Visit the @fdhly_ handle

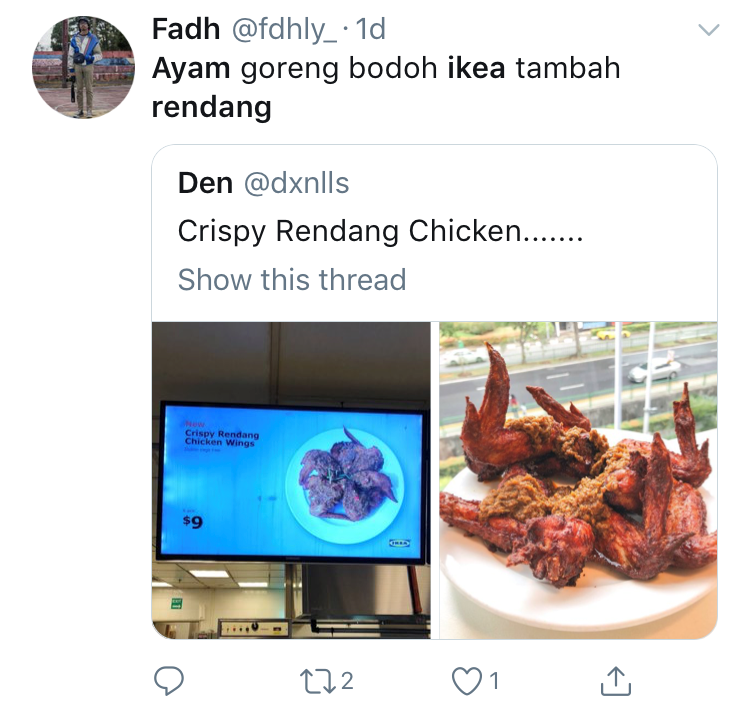284,30
